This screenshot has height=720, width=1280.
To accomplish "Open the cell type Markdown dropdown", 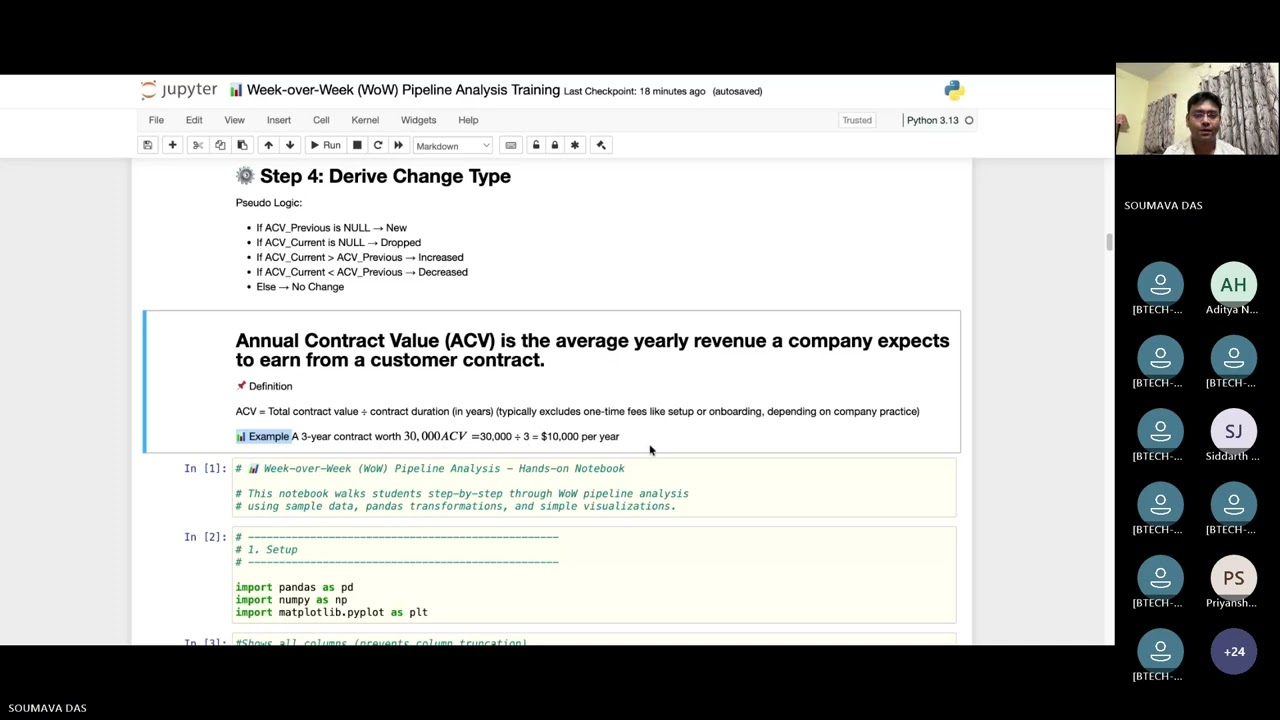I will pyautogui.click(x=453, y=146).
